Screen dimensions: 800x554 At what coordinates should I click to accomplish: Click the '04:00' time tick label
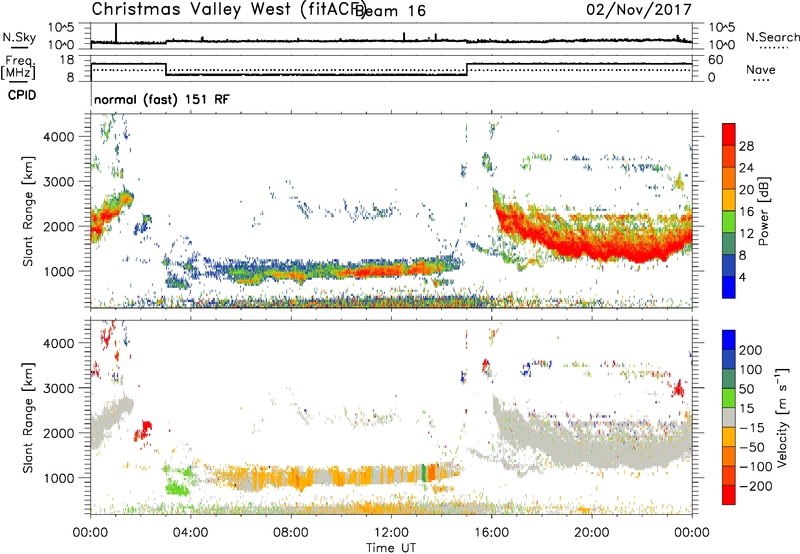point(191,533)
